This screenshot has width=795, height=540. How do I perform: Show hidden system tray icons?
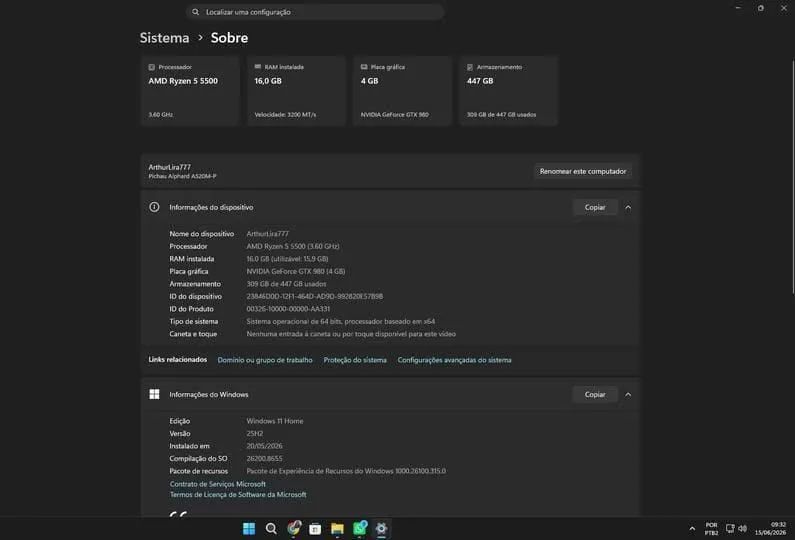(692, 529)
